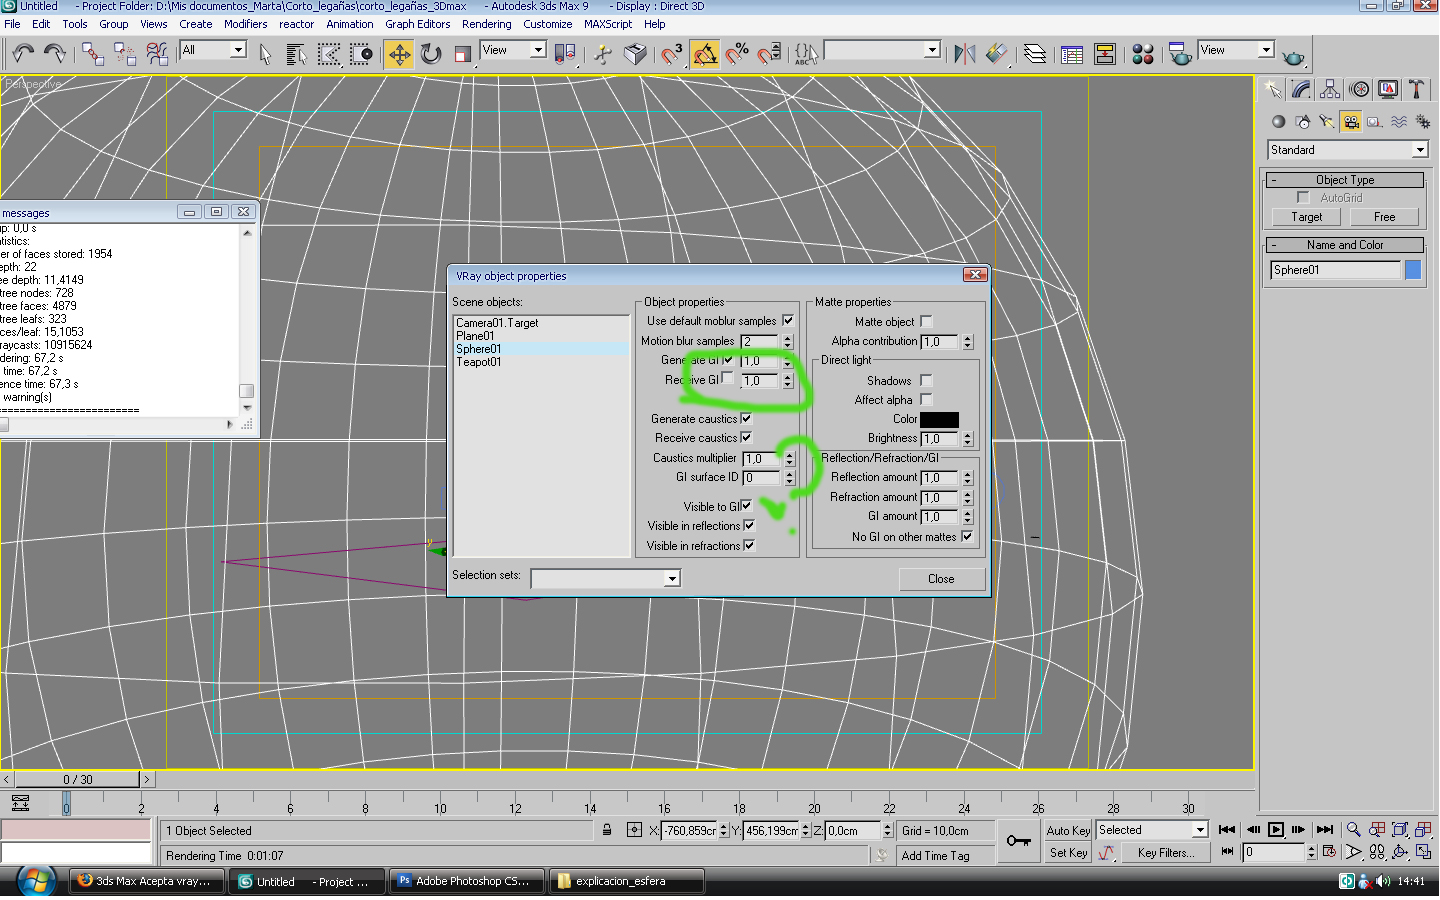The image size is (1440, 900).
Task: Click the Undo arrow in the toolbar
Action: [x=23, y=54]
